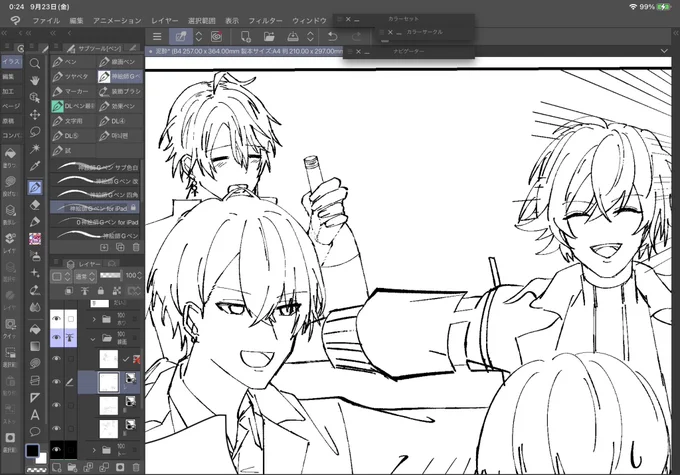Select the Pencil tool below the eraser
The height and width of the screenshot is (475, 680).
(x=35, y=222)
